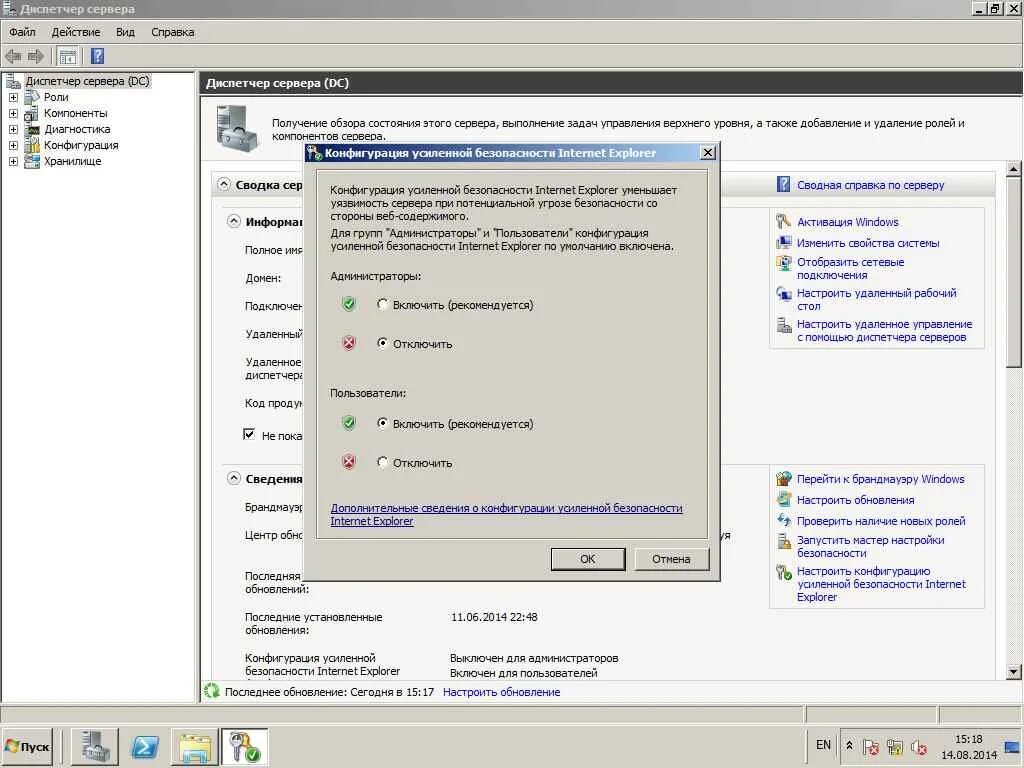
Task: Open the Справка menu
Action: click(x=172, y=32)
